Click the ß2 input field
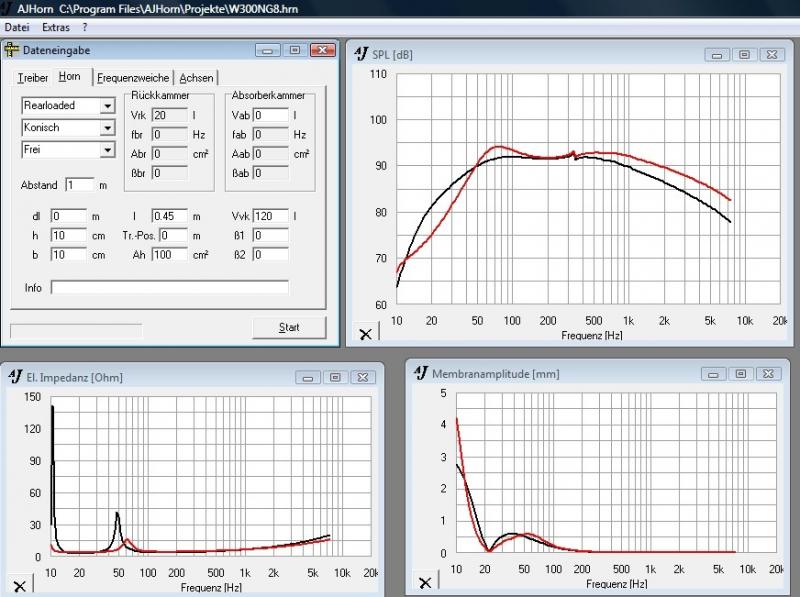Viewport: 800px width, 597px height. pos(270,255)
